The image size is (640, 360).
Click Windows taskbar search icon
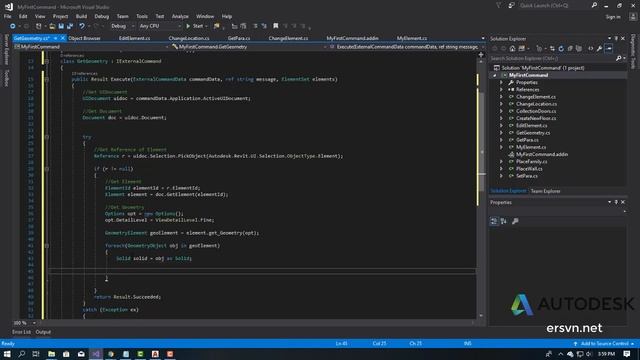pyautogui.click(x=22, y=354)
